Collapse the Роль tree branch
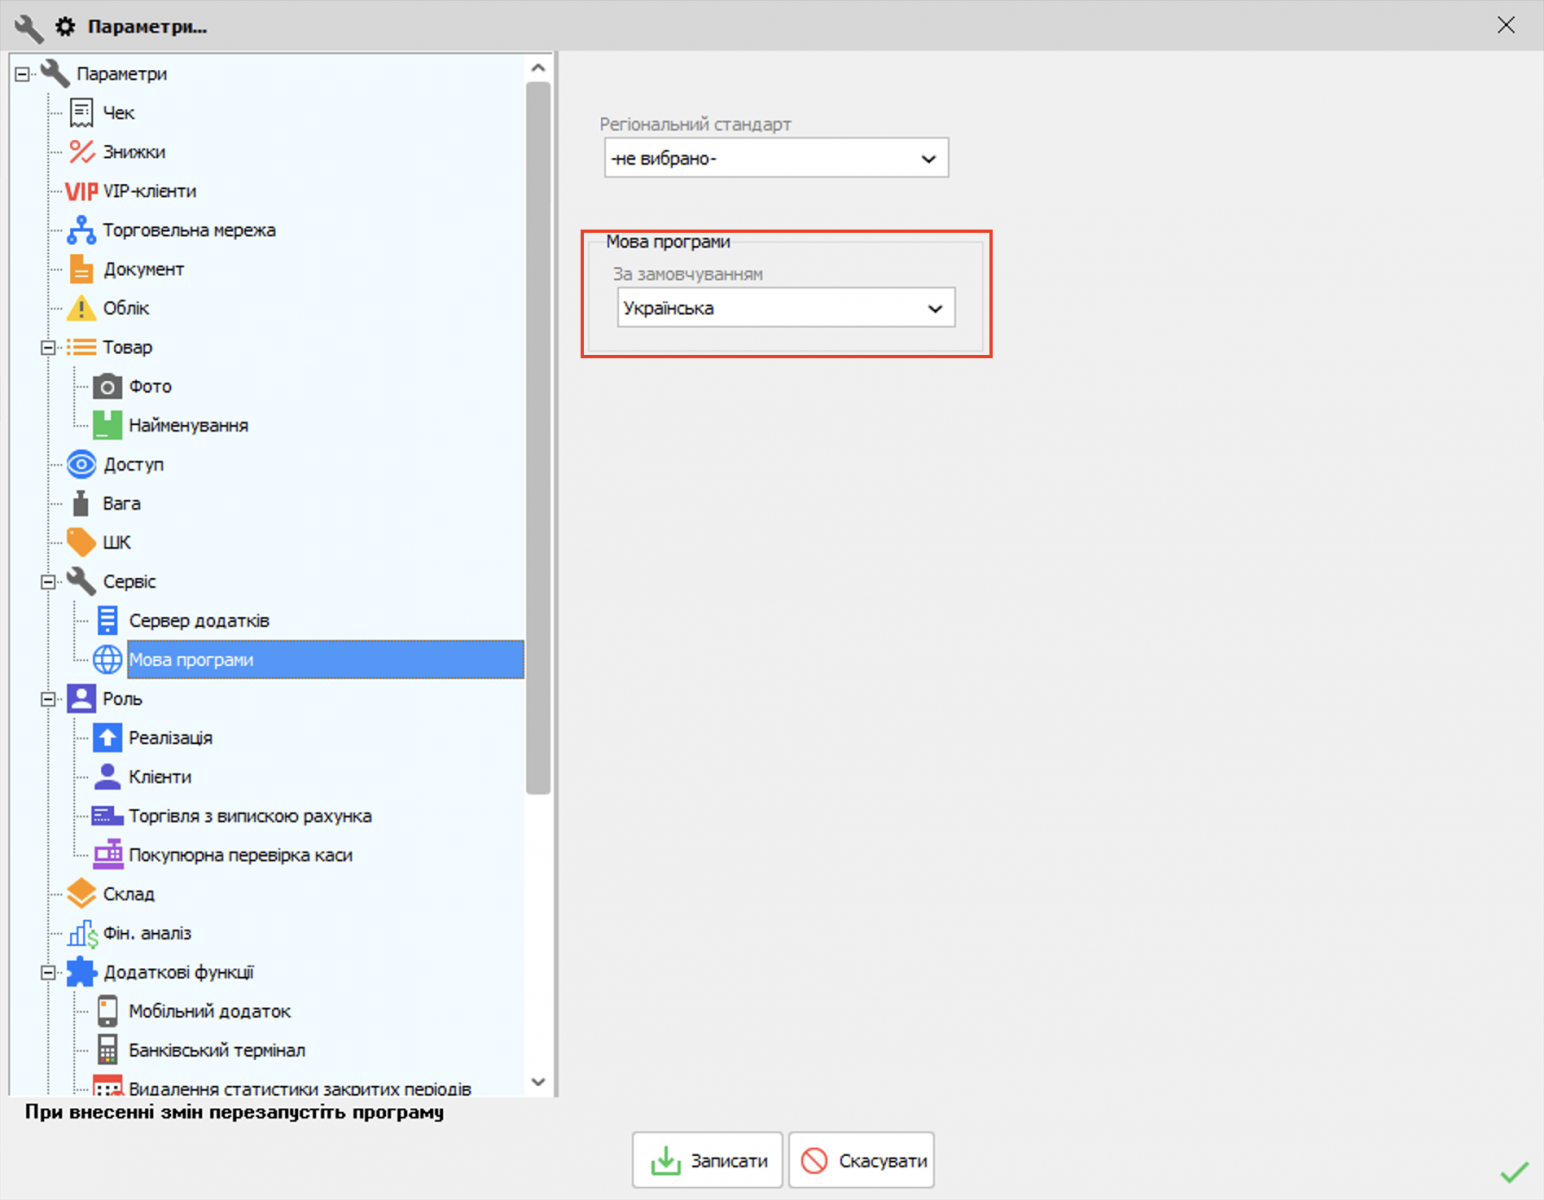Screen dimensions: 1544x1200 47,699
